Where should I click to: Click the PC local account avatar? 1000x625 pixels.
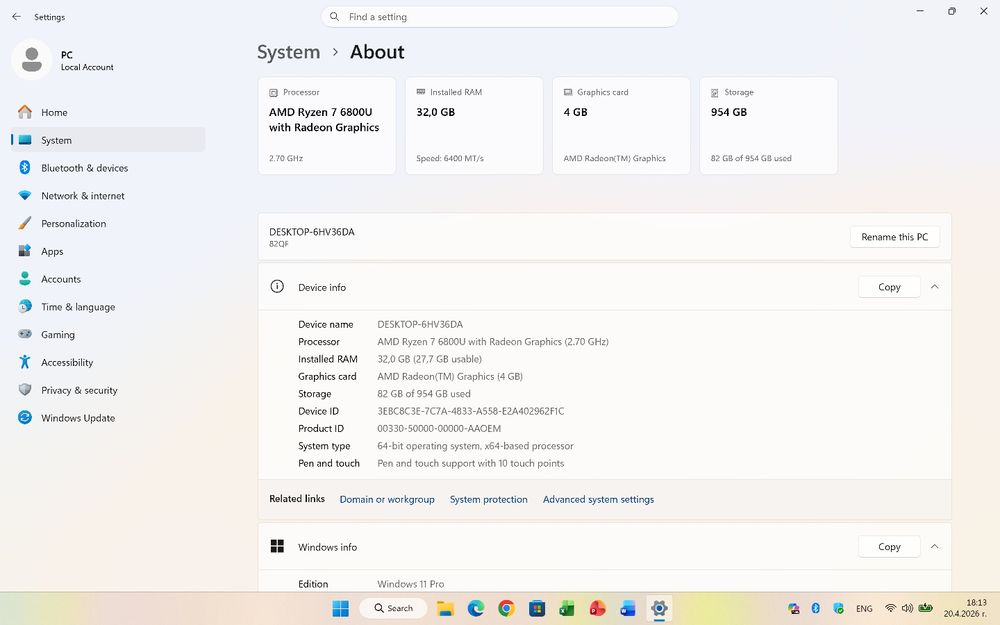(31, 60)
